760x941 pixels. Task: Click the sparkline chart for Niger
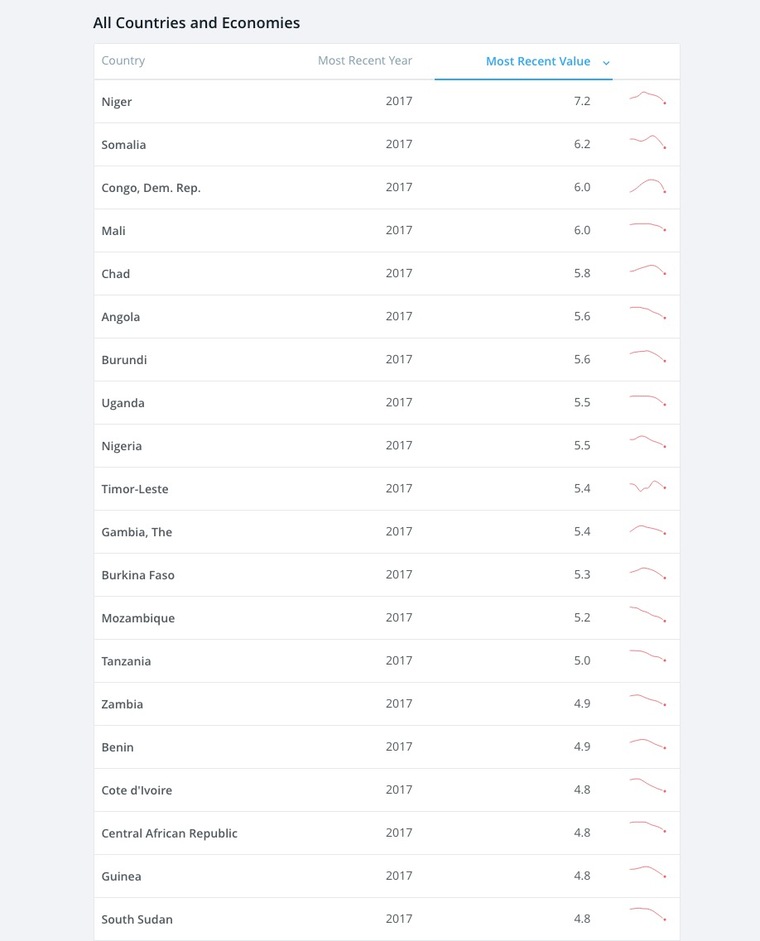click(648, 98)
